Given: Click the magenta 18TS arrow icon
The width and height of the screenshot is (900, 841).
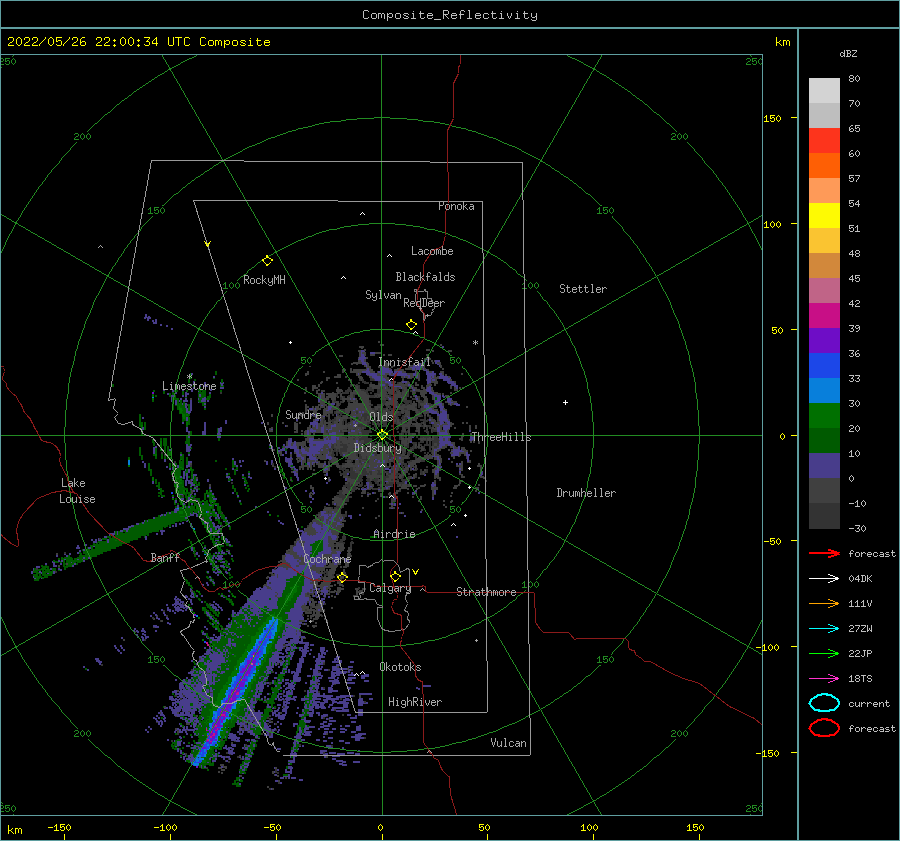Looking at the screenshot, I should coord(824,679).
